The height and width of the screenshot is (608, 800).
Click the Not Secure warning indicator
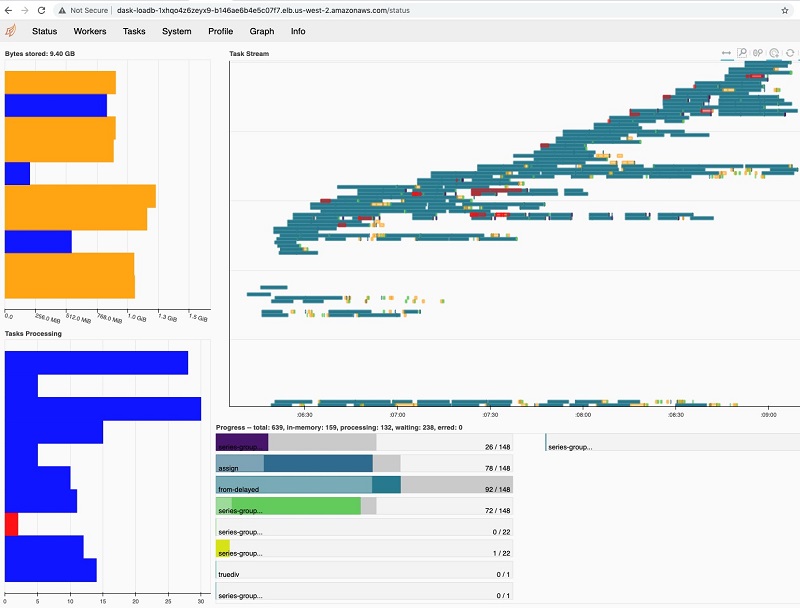83,10
